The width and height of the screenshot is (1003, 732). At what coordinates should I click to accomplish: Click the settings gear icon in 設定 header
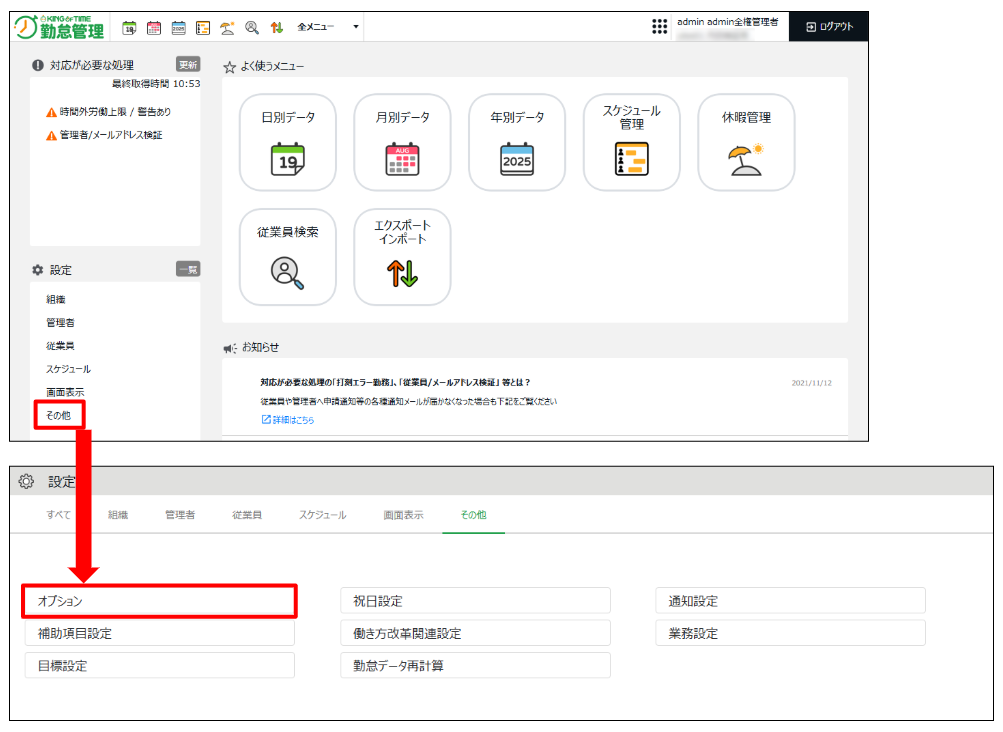(26, 481)
